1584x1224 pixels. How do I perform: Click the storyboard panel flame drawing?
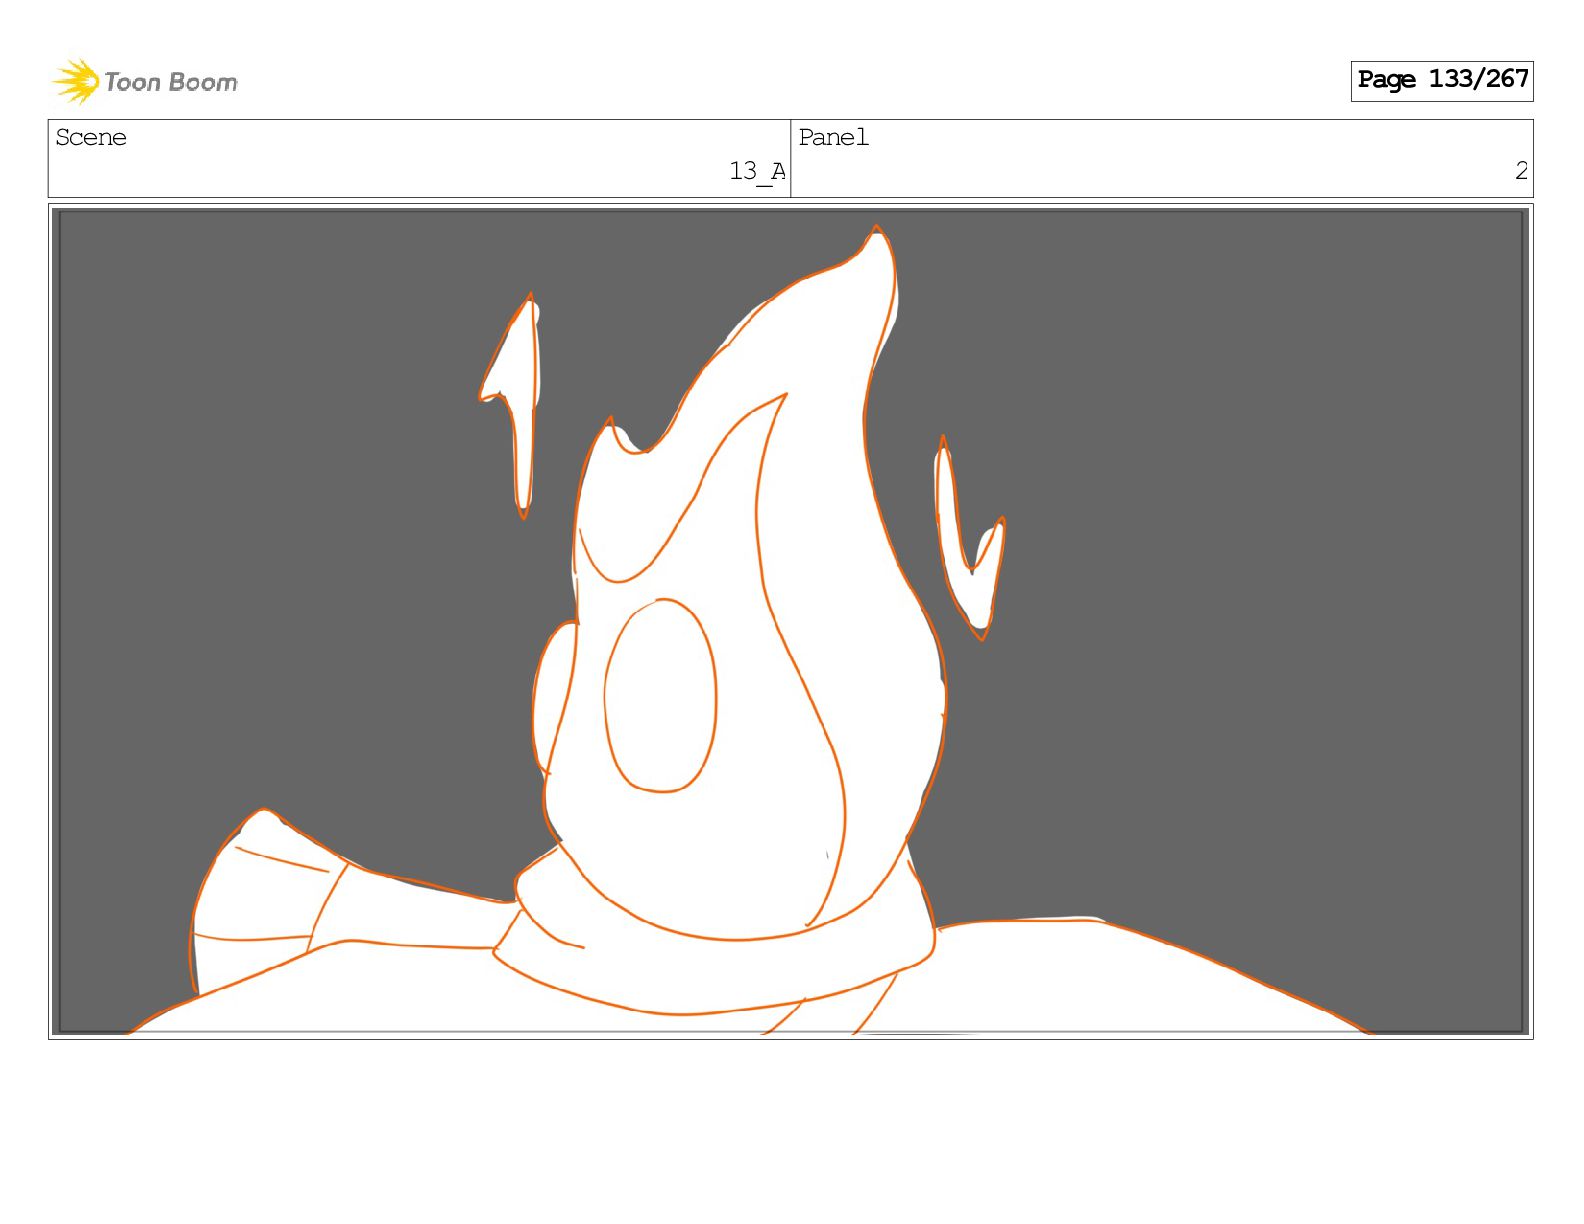point(790,621)
